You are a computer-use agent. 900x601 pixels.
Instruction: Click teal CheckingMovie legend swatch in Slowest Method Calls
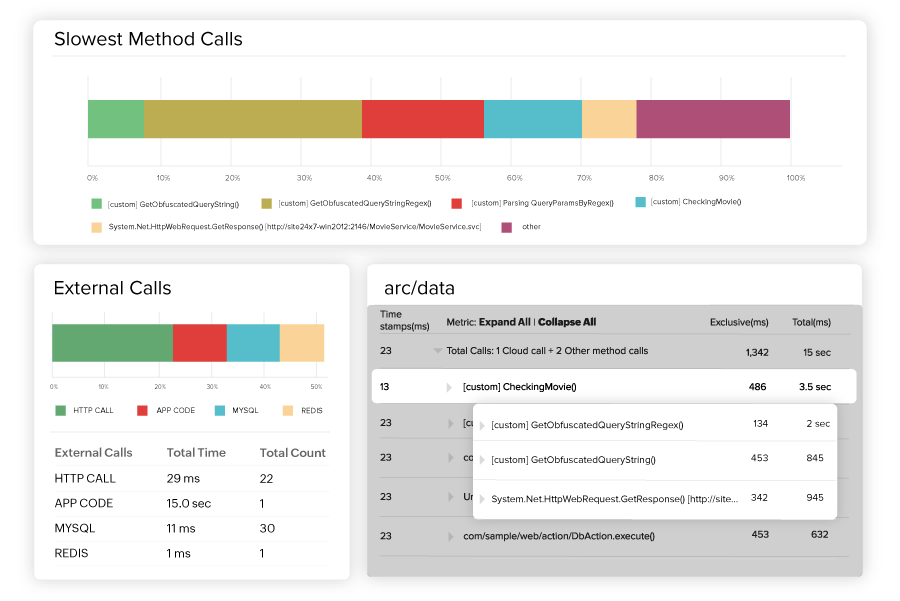[641, 202]
